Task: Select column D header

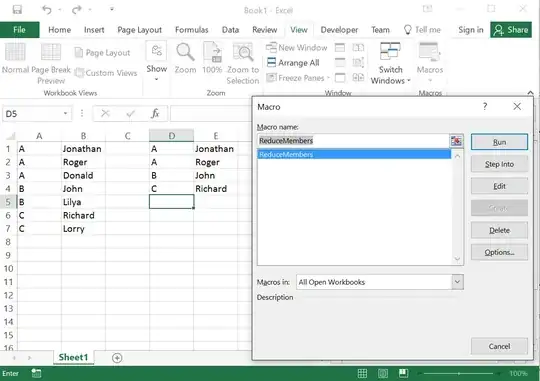Action: (172, 136)
